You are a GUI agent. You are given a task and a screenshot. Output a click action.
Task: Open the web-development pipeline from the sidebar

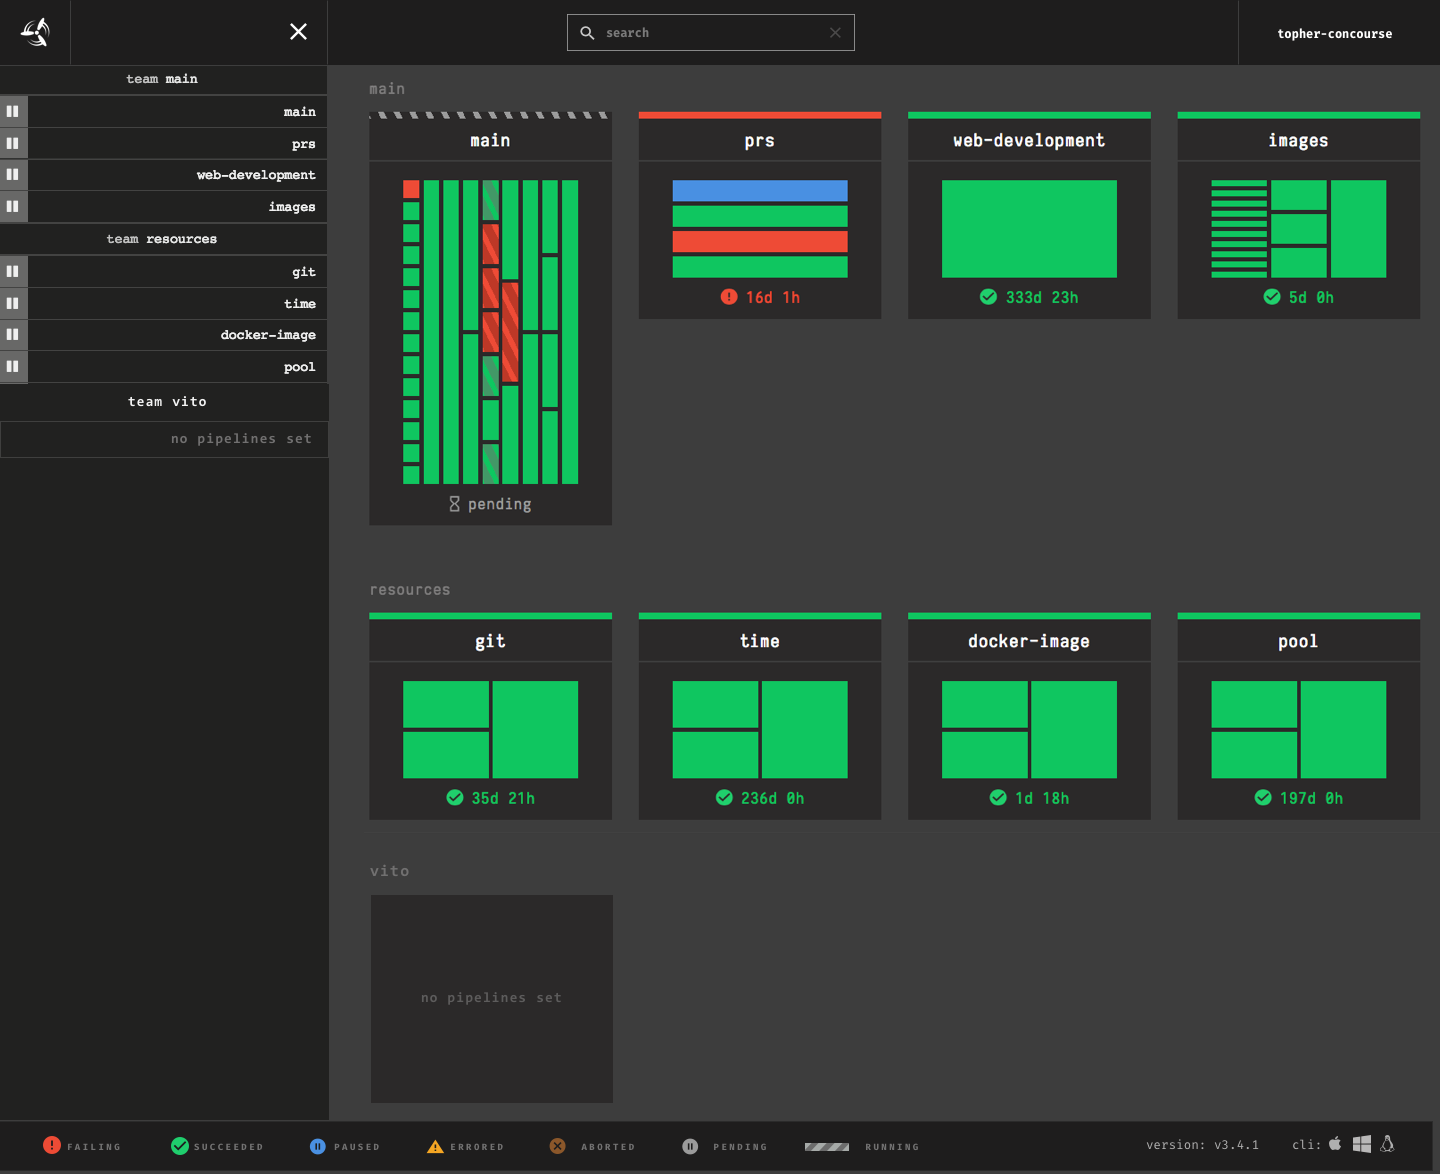click(256, 174)
